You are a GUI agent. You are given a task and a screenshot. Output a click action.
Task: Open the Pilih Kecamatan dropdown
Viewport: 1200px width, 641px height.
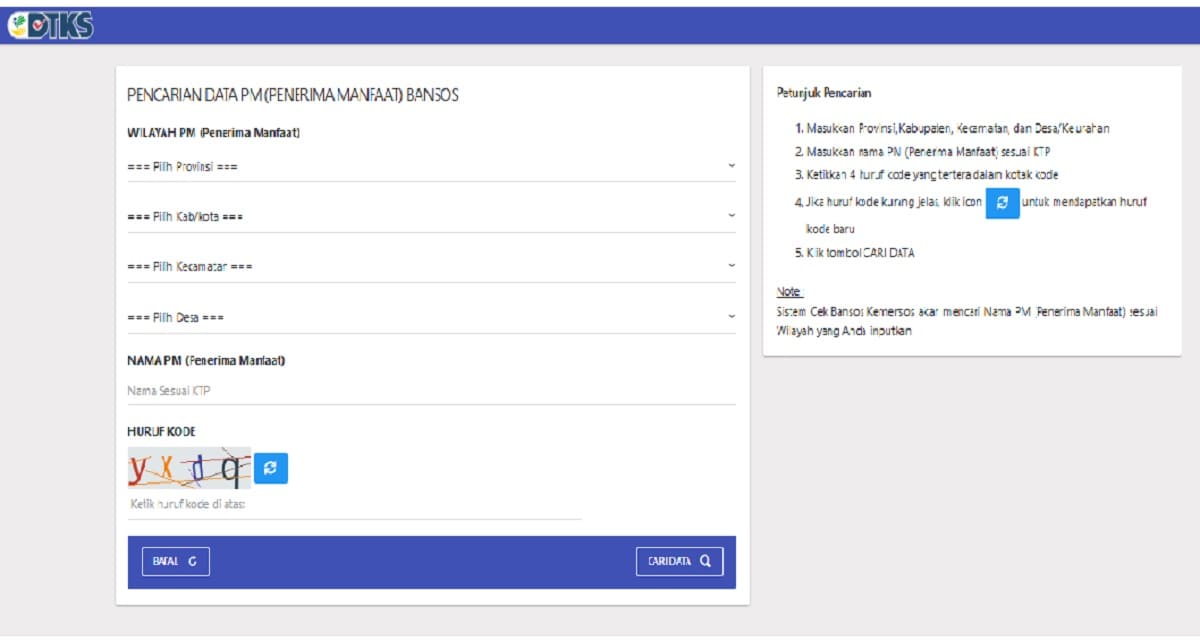click(x=431, y=267)
